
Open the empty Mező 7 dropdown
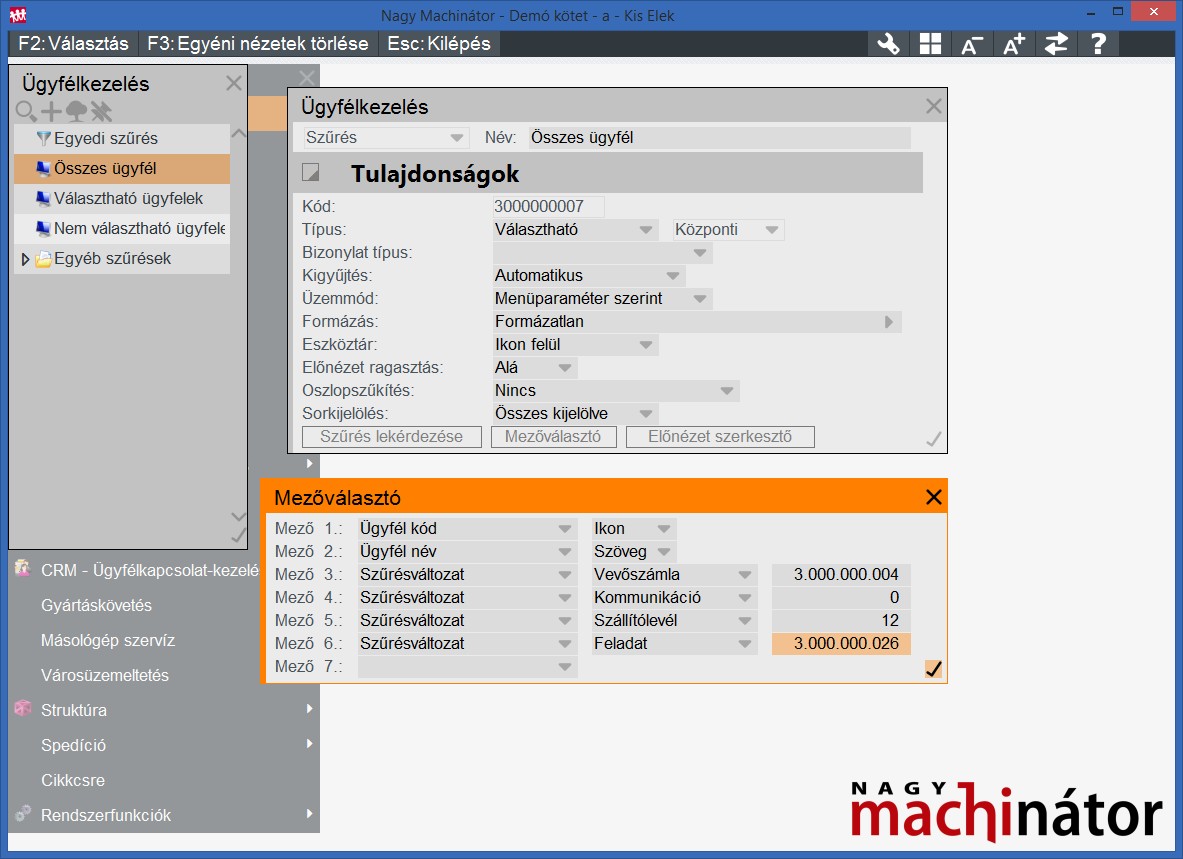tap(565, 667)
